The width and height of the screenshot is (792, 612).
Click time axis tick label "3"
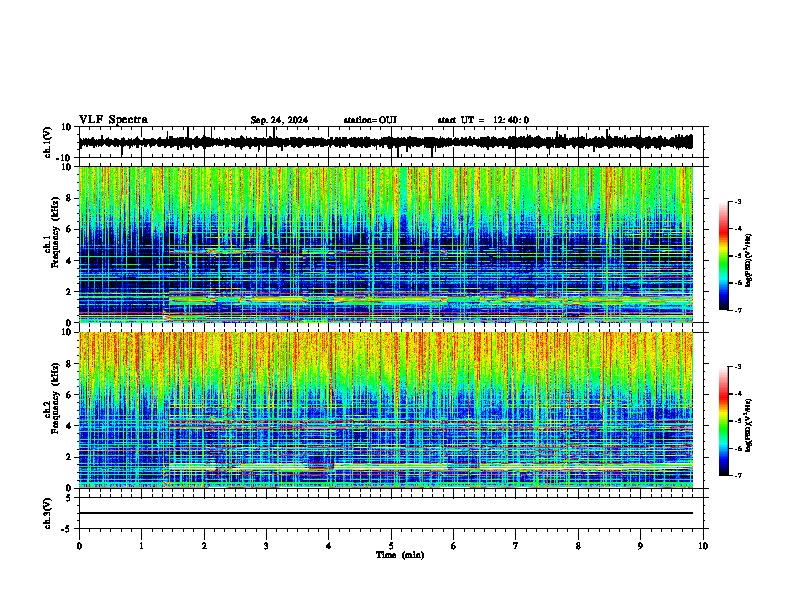(x=266, y=546)
